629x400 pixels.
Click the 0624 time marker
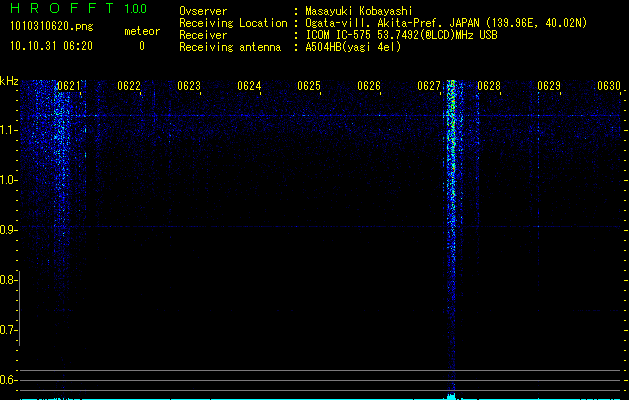tap(249, 86)
